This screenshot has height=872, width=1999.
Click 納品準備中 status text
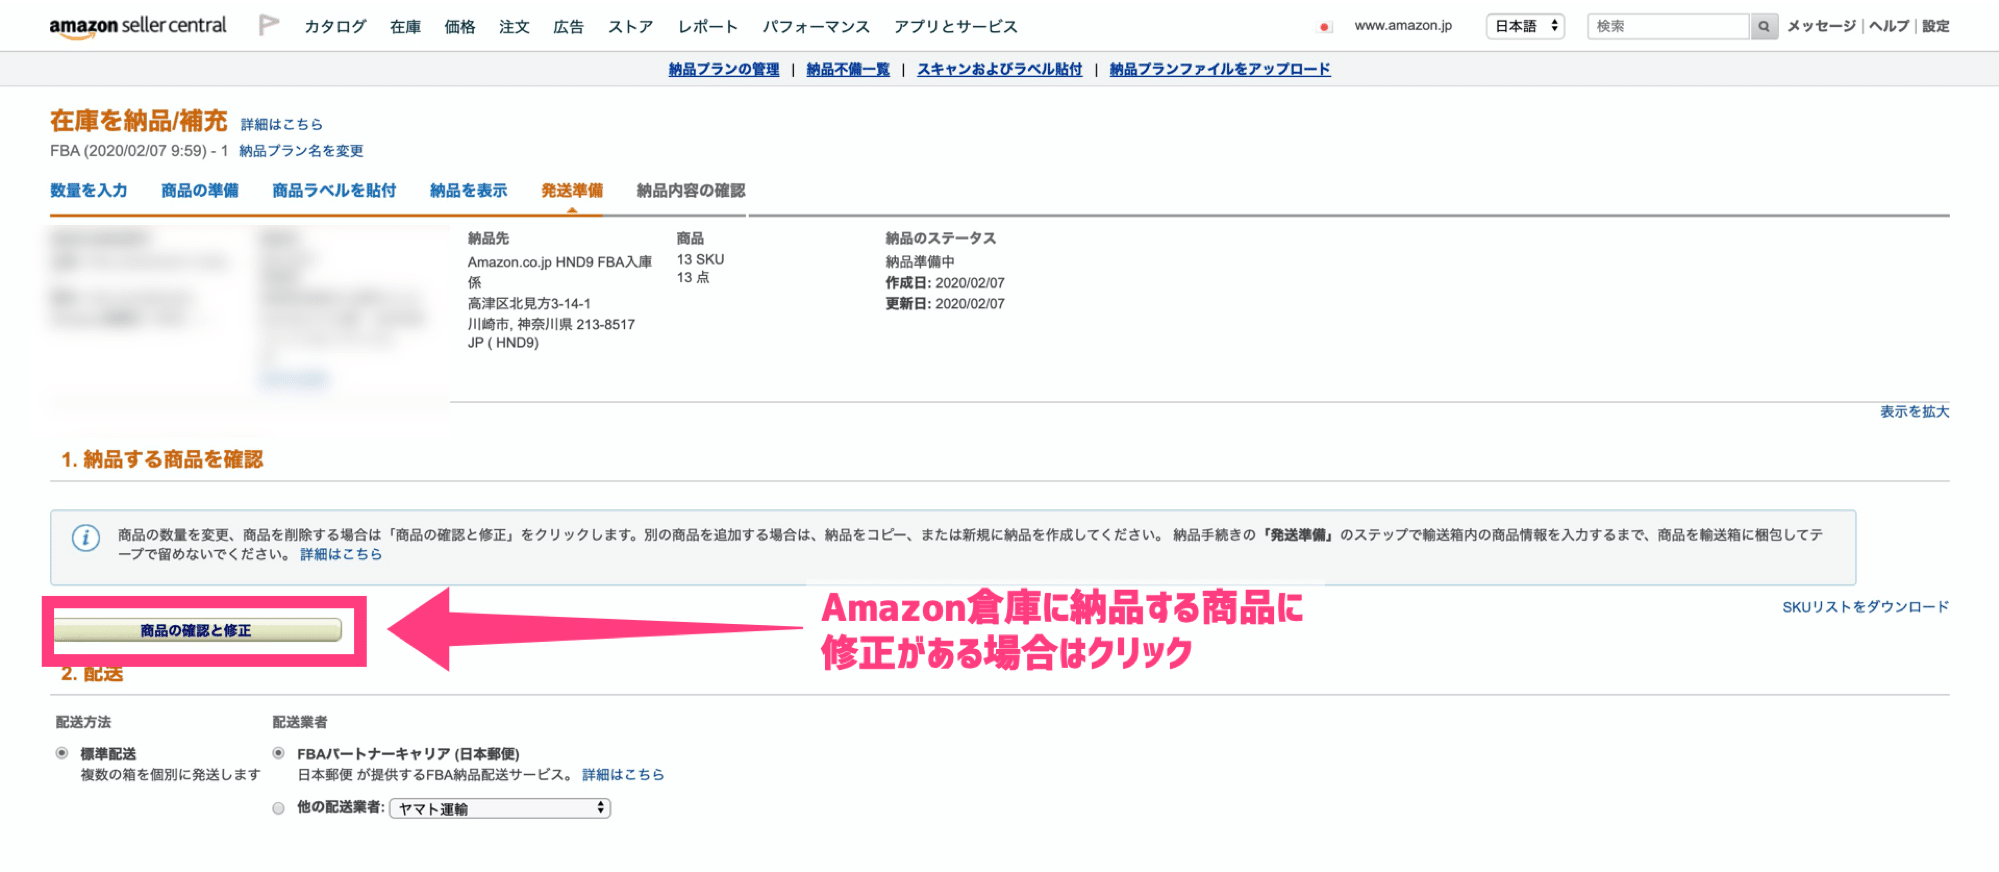920,262
